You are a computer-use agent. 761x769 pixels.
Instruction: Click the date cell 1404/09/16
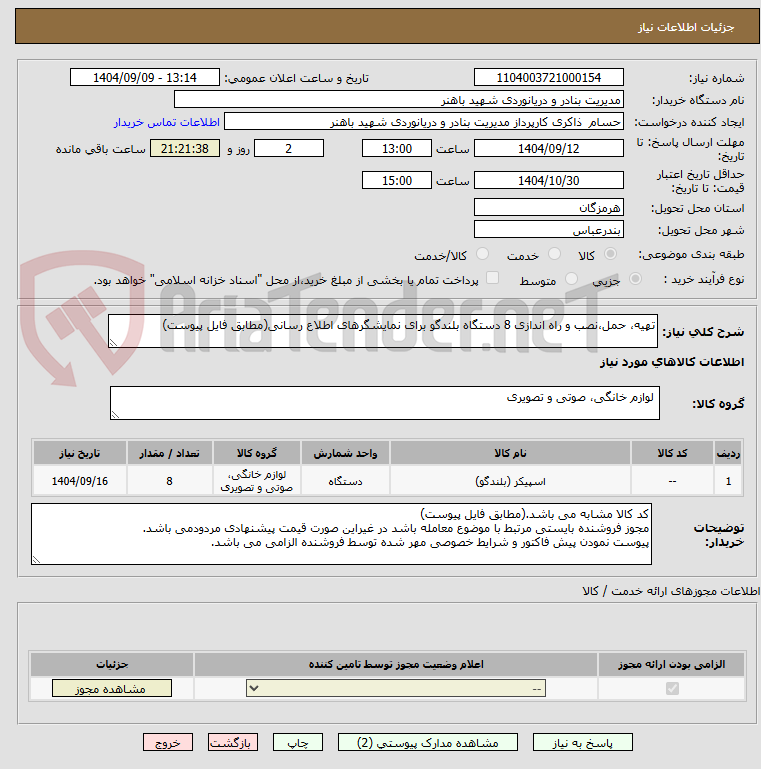coord(79,481)
